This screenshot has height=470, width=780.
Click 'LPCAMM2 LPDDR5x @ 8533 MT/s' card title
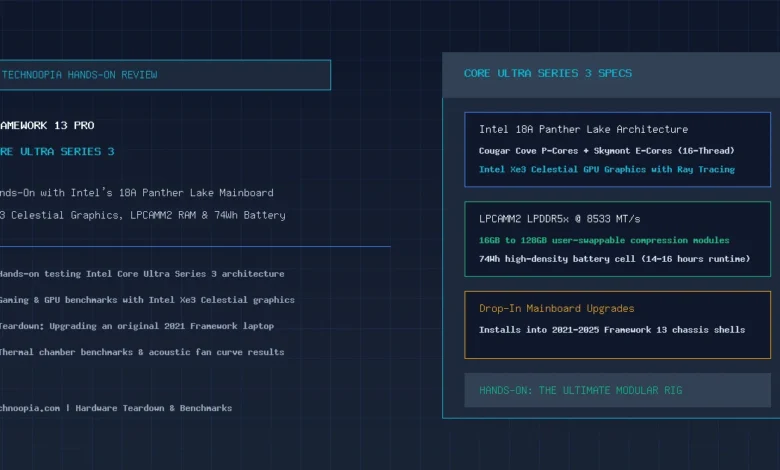(560, 219)
